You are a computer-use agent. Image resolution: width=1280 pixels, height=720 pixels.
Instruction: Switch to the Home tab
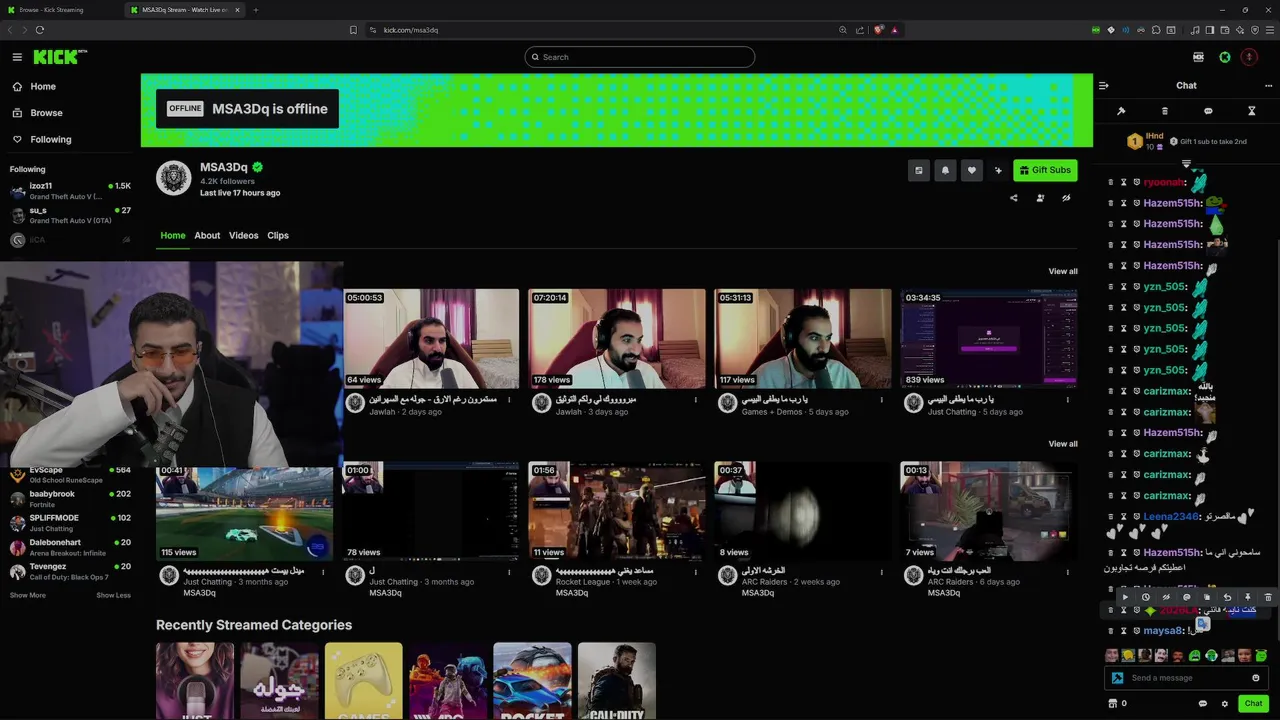(x=173, y=236)
